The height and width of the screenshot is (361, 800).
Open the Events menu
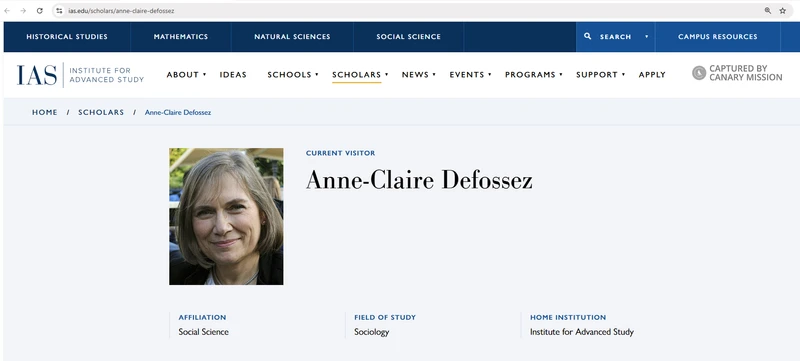(x=466, y=74)
